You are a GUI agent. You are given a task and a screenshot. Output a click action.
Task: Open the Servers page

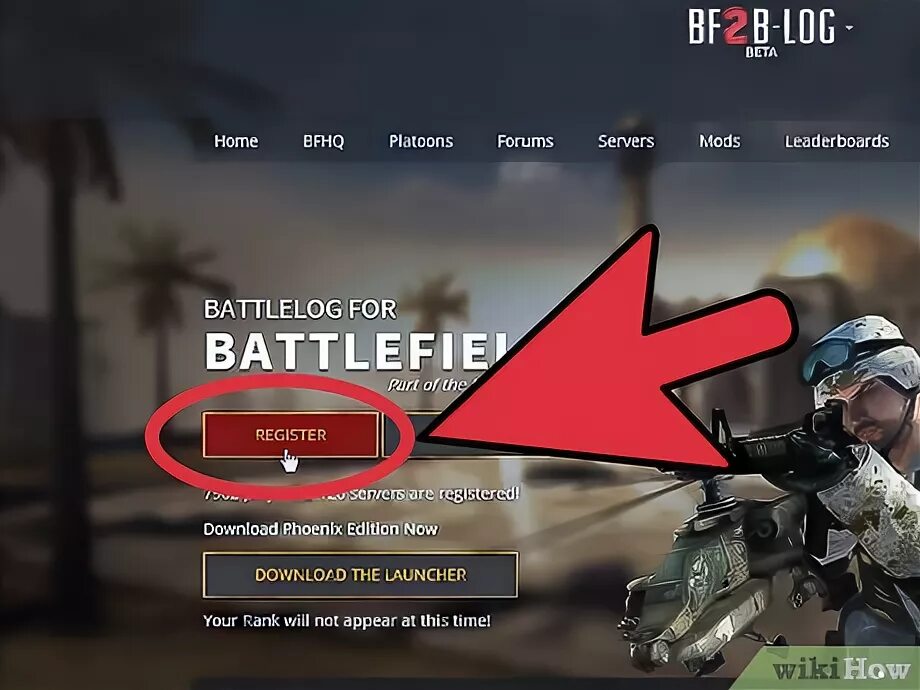click(x=626, y=141)
